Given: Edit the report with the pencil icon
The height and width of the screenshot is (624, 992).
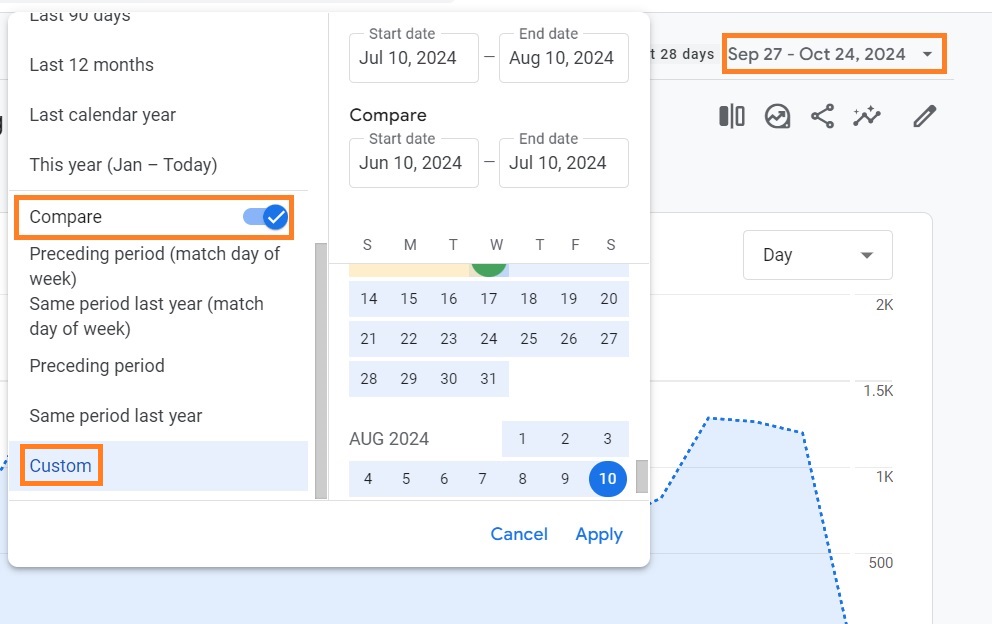Looking at the screenshot, I should pyautogui.click(x=924, y=116).
